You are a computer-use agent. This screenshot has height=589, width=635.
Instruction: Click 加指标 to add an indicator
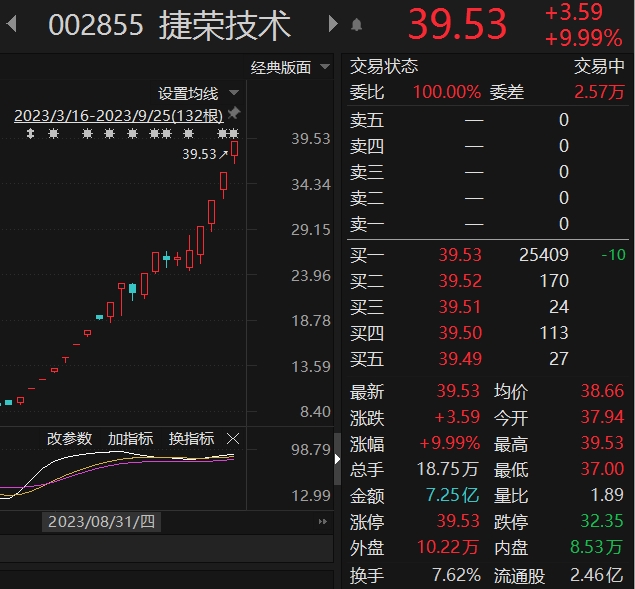coord(130,439)
